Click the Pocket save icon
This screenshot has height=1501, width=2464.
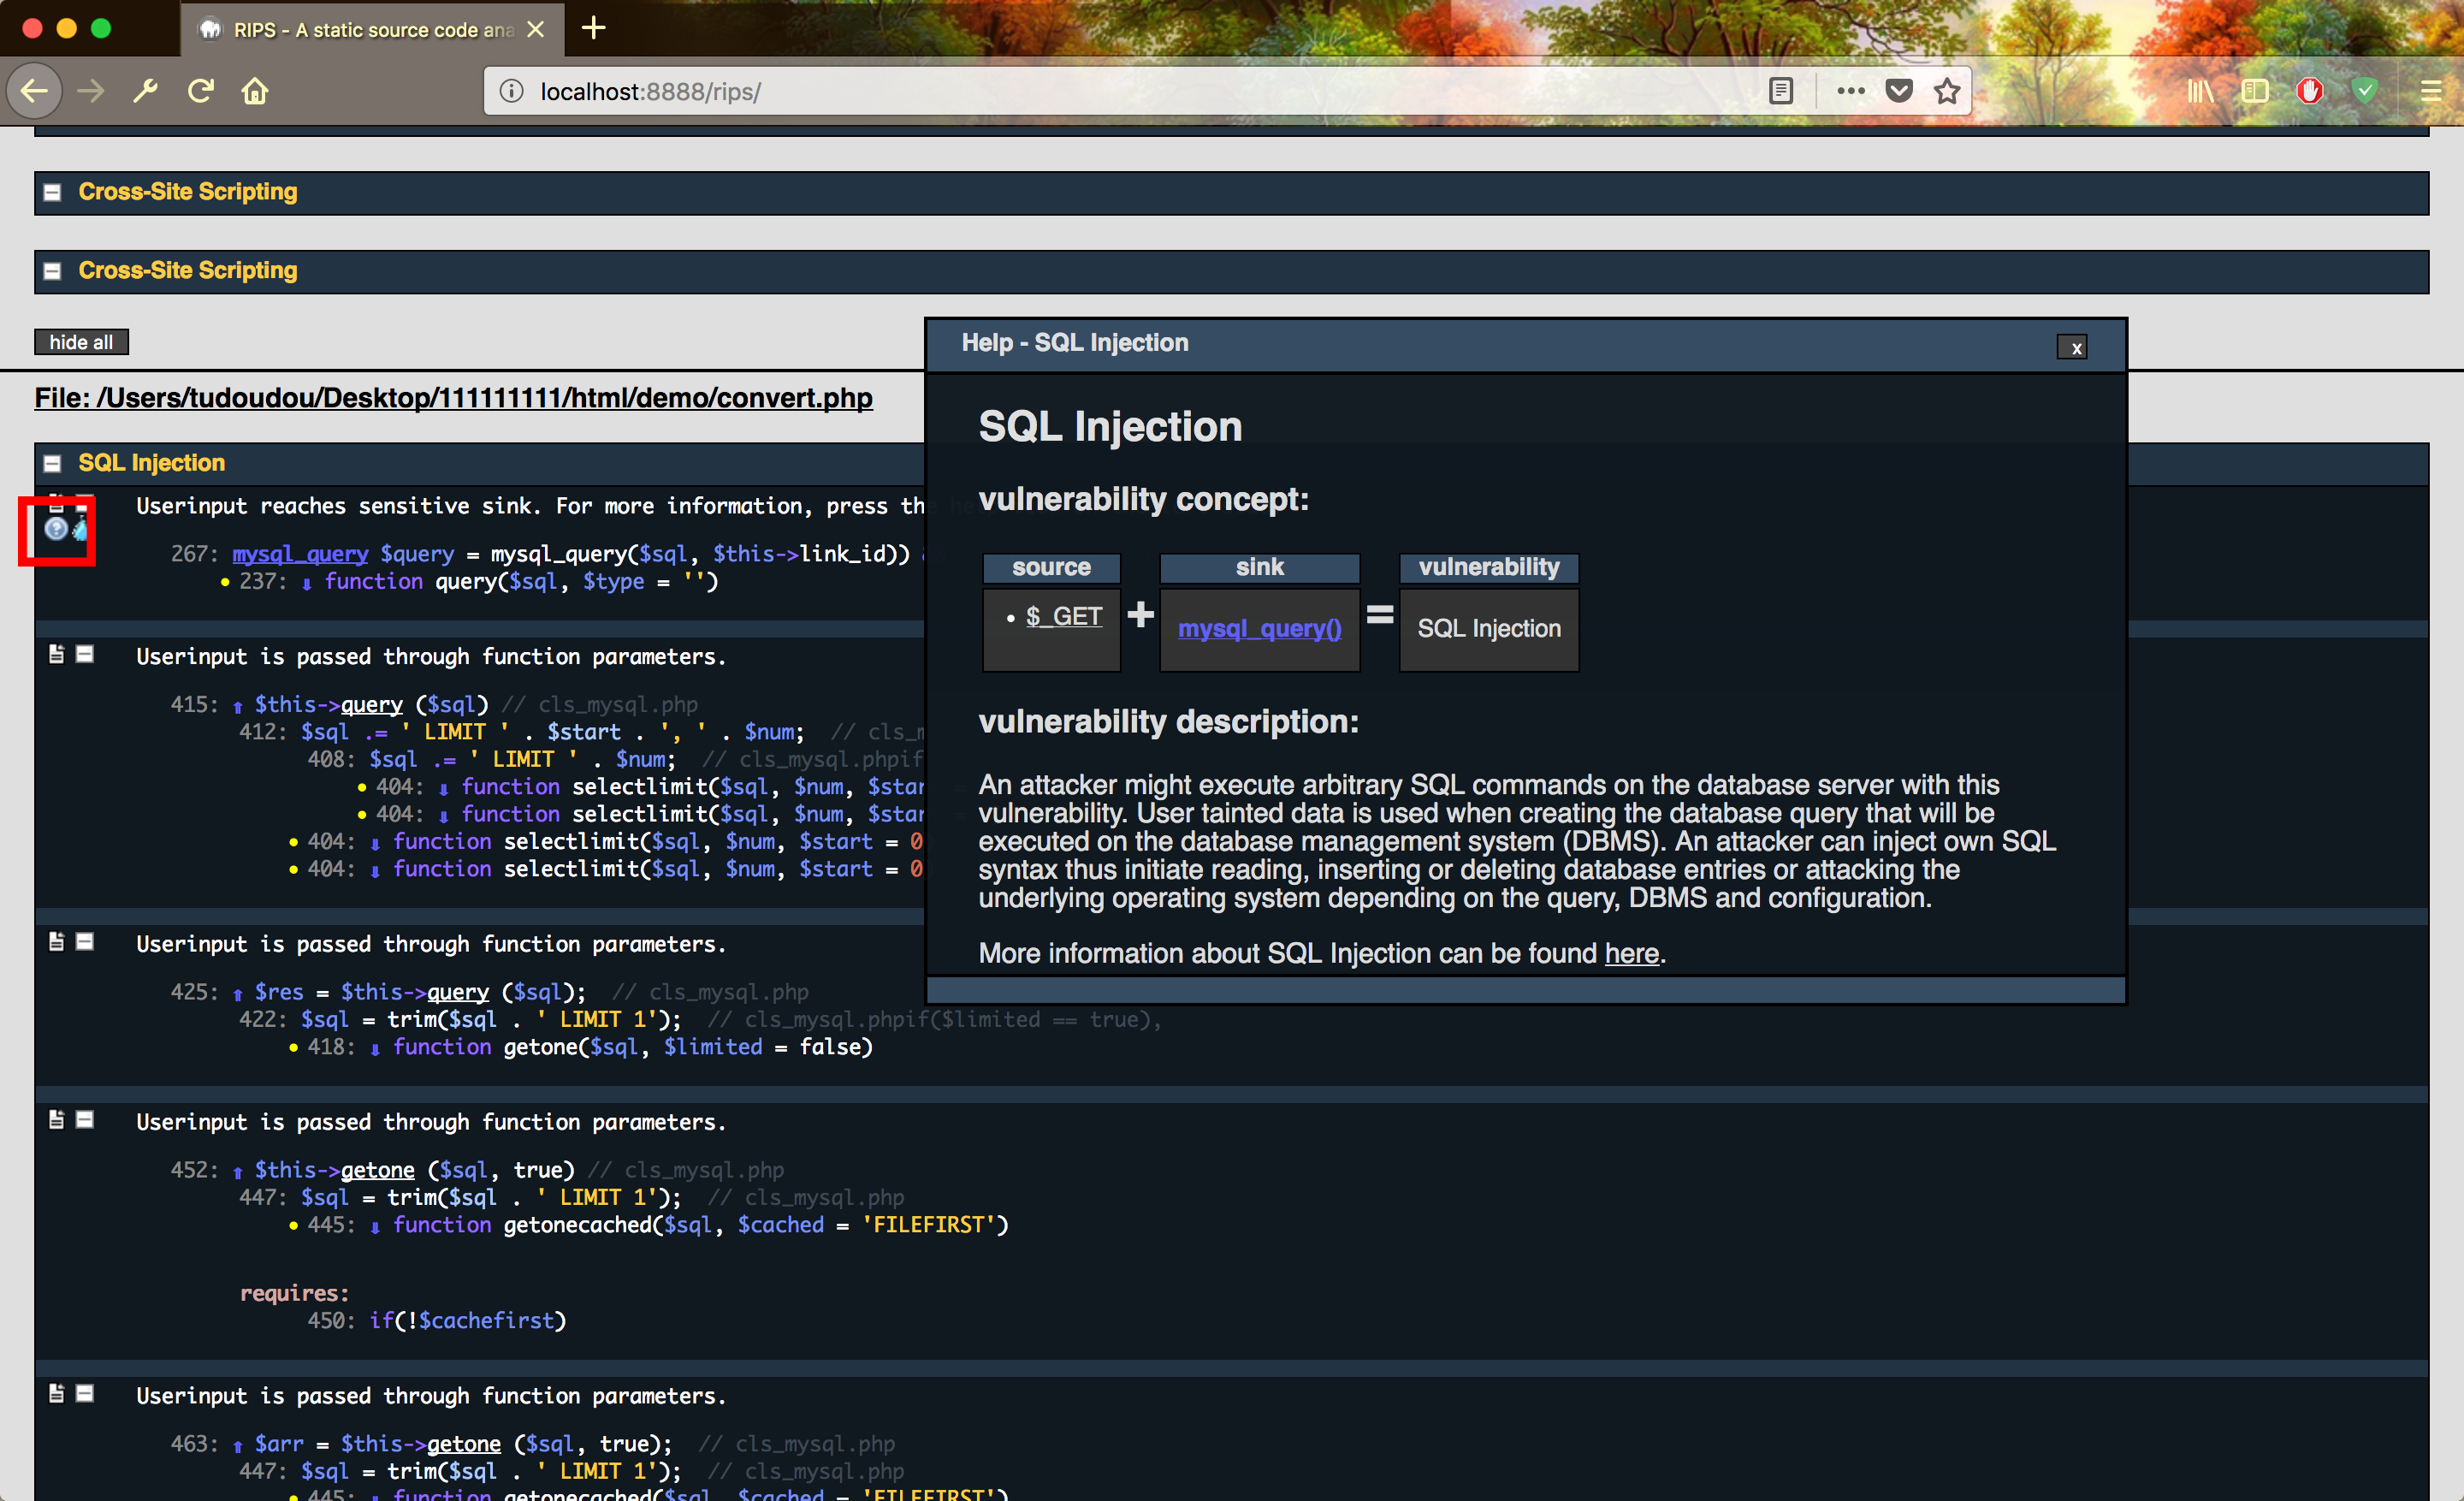tap(1898, 91)
